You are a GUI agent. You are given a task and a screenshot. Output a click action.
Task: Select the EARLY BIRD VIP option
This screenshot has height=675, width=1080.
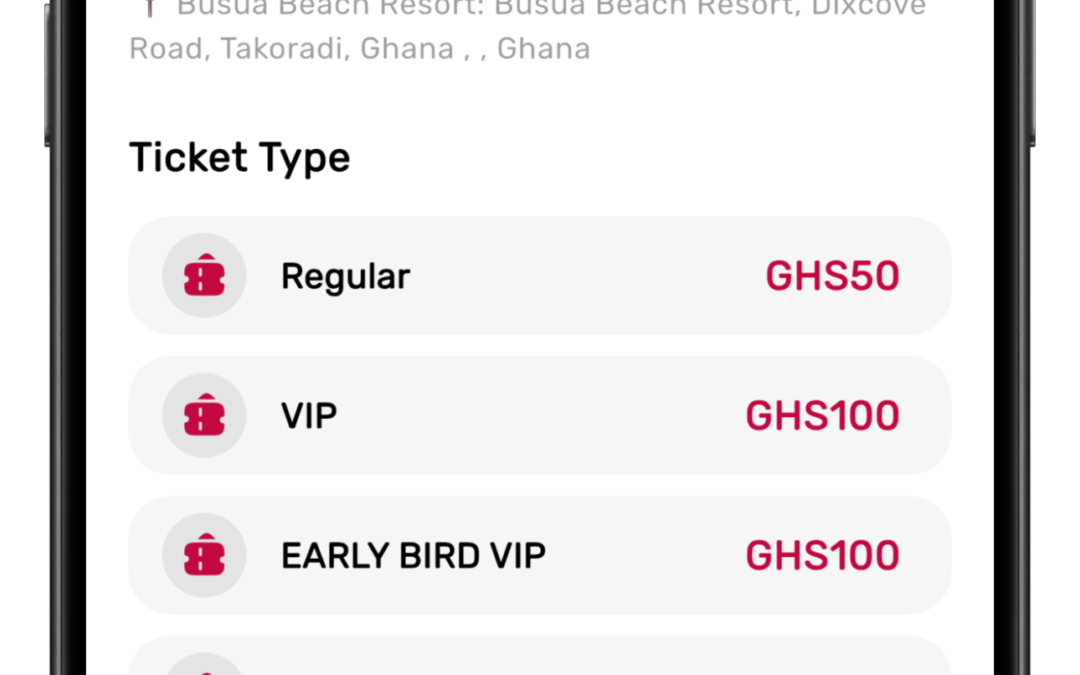click(540, 555)
